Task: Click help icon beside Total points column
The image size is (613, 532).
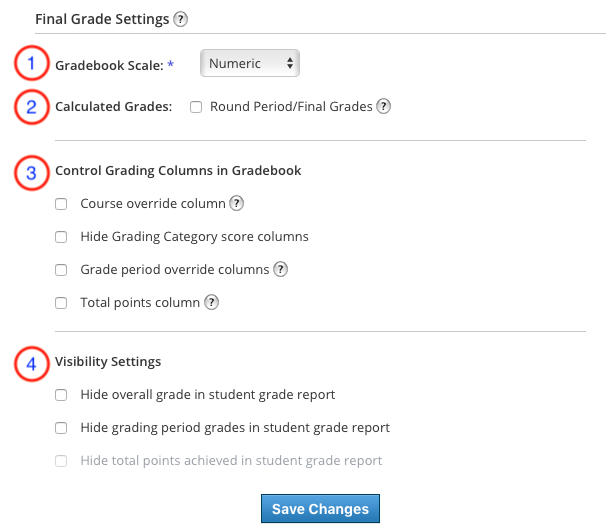Action: click(x=212, y=302)
